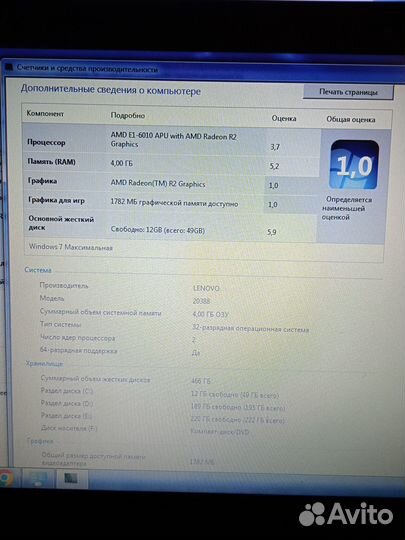
Task: Select the Общая оценка header
Action: (x=351, y=120)
